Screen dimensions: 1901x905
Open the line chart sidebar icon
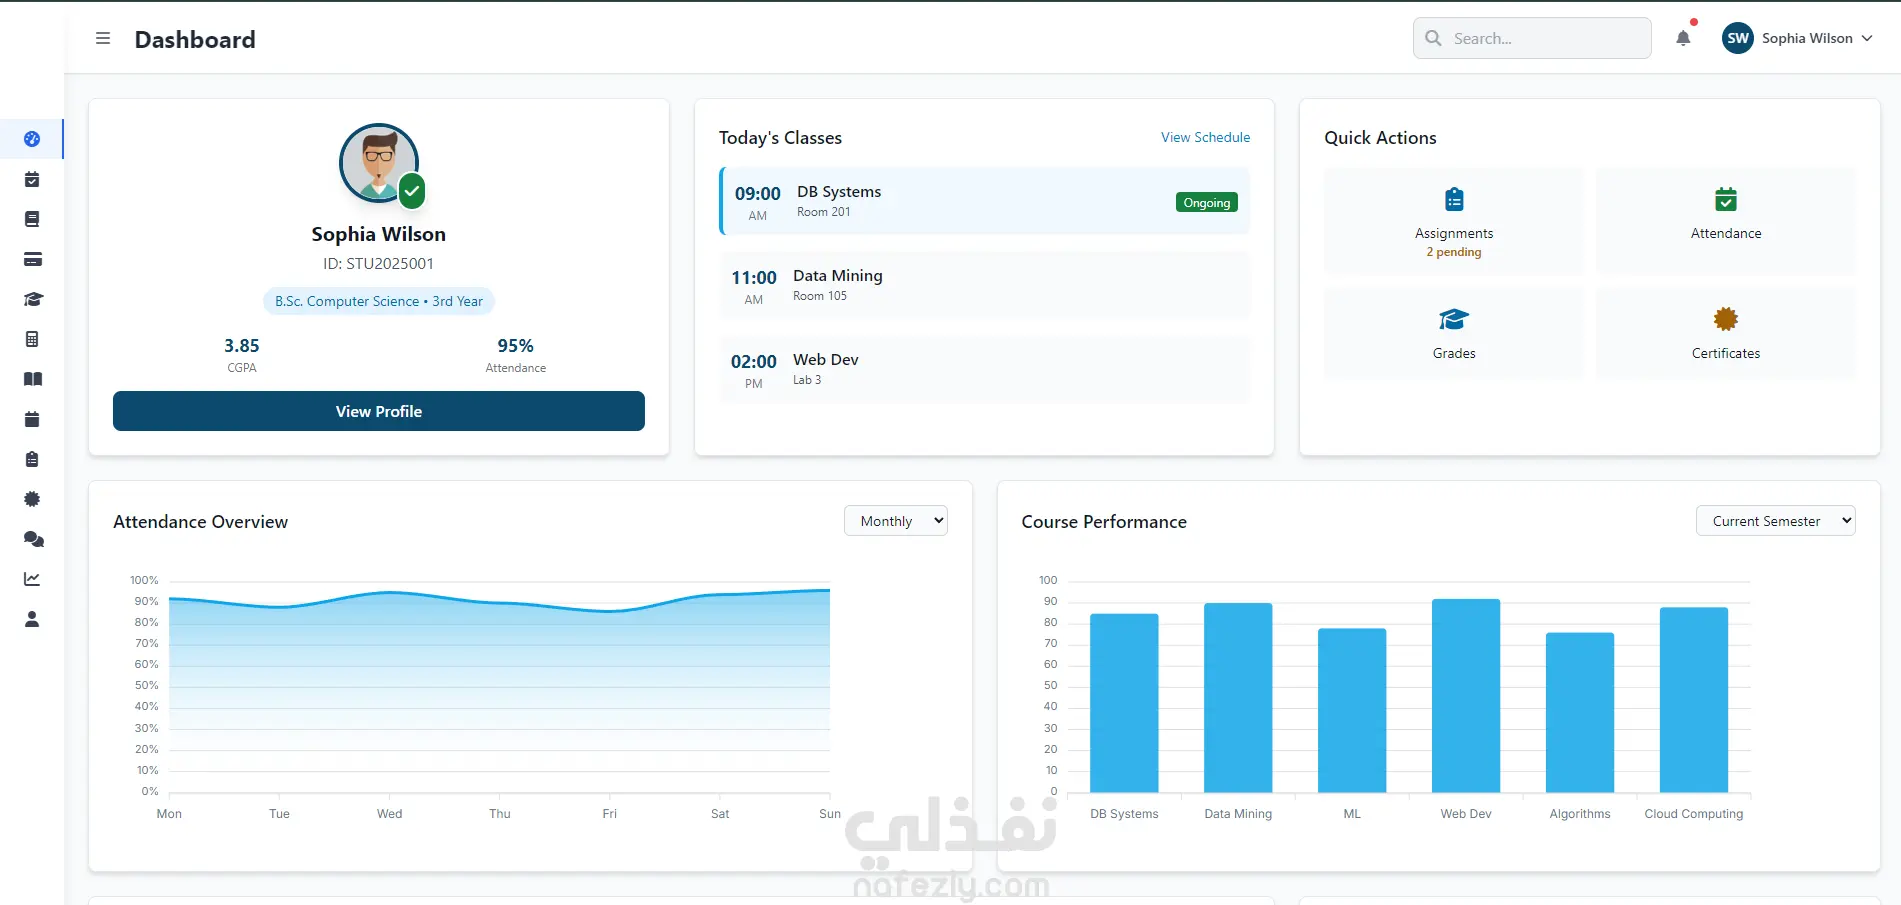coord(32,579)
